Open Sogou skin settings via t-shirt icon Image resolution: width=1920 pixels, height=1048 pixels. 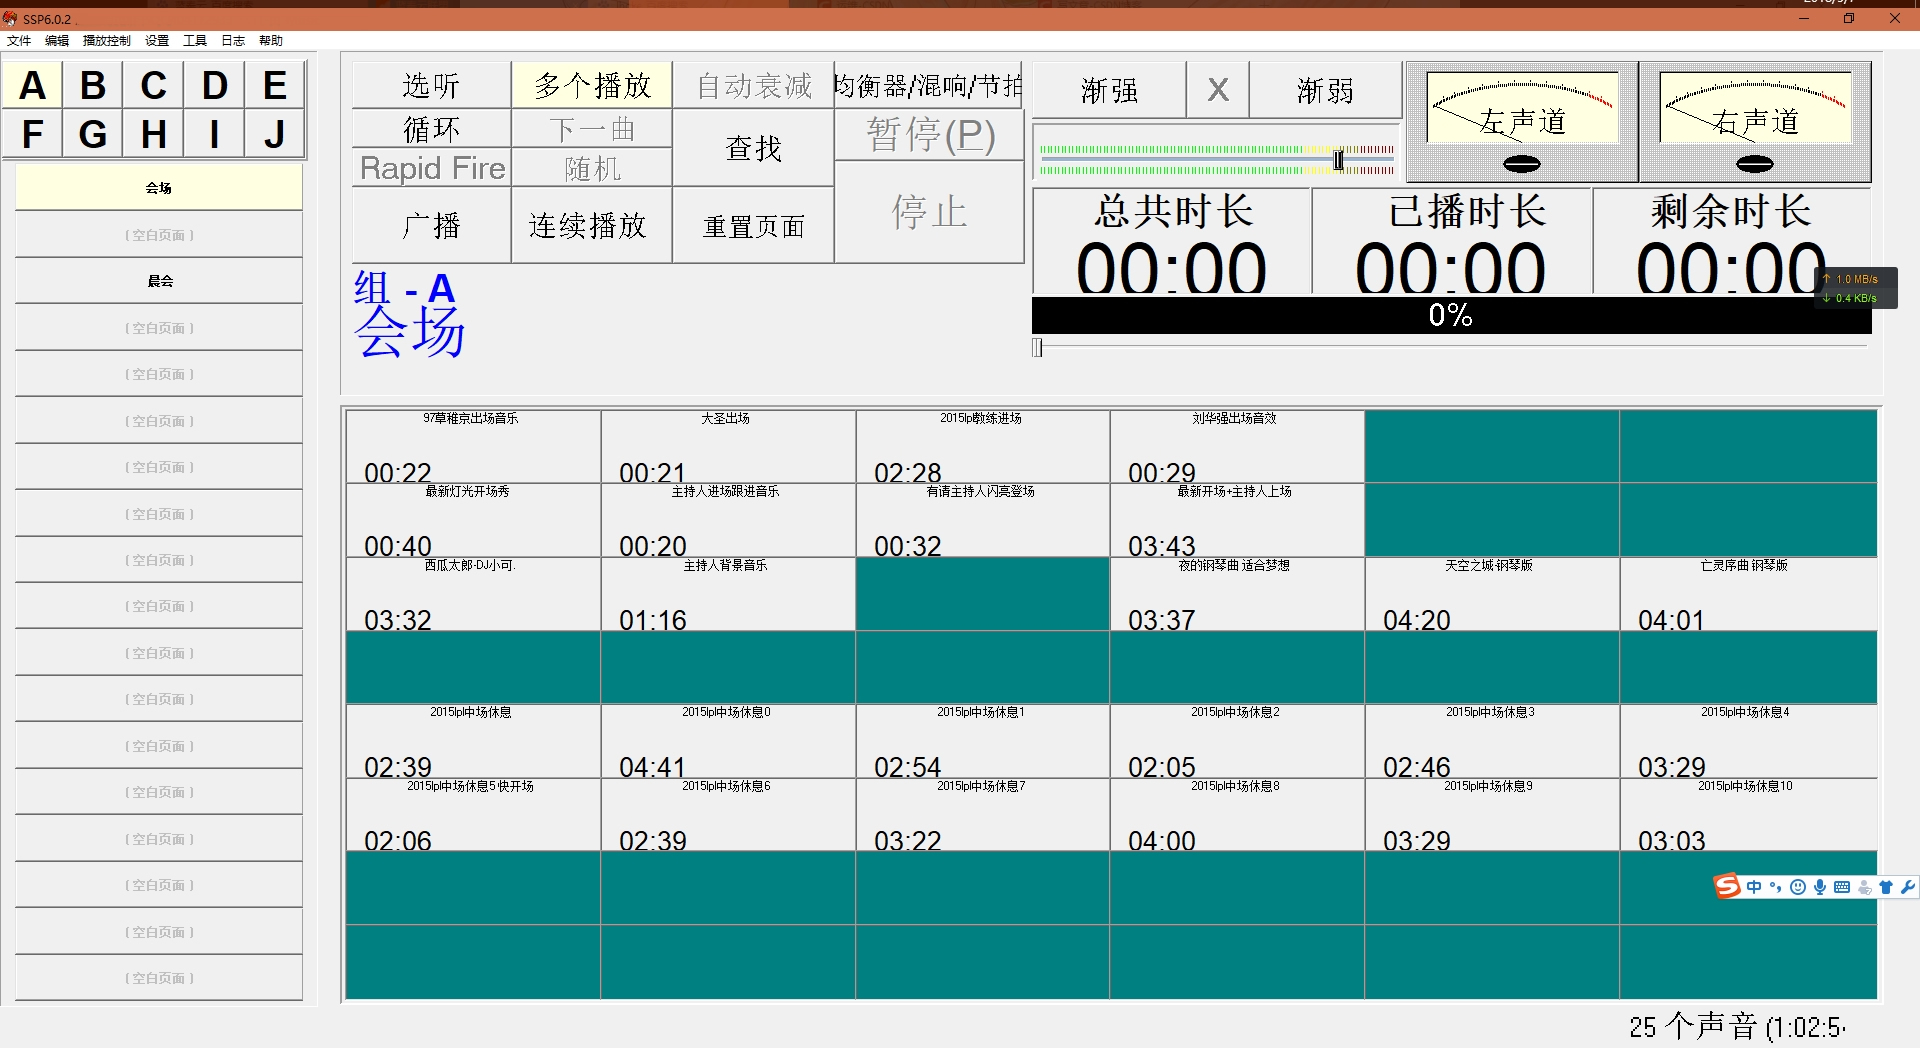click(1886, 887)
